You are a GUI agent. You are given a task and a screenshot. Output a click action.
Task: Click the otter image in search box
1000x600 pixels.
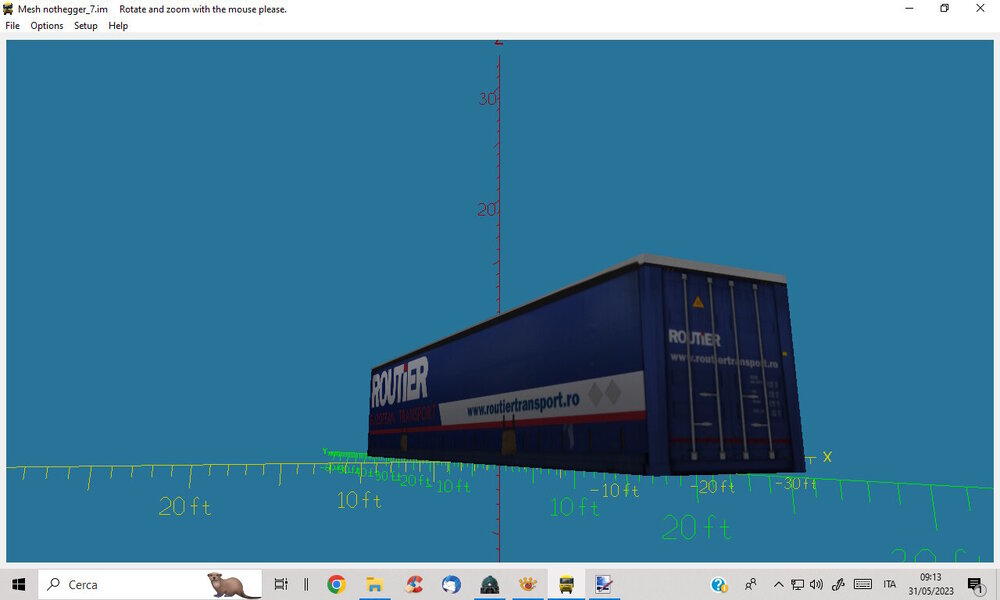point(233,585)
